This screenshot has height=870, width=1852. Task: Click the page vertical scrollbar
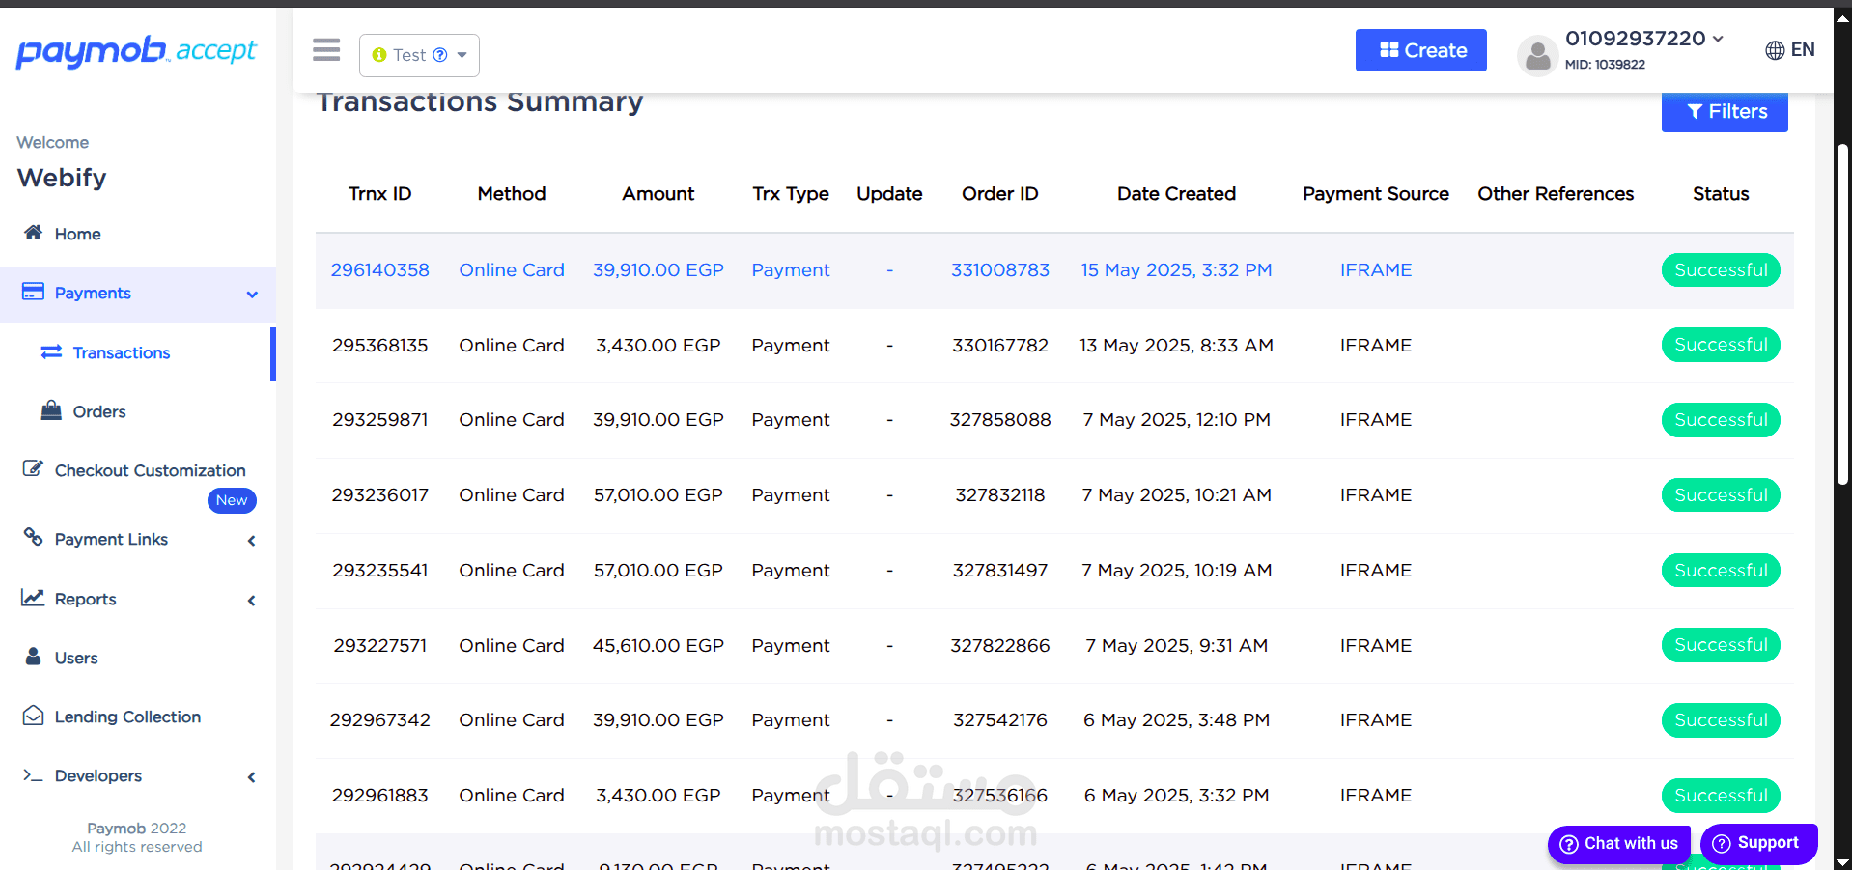[x=1842, y=310]
